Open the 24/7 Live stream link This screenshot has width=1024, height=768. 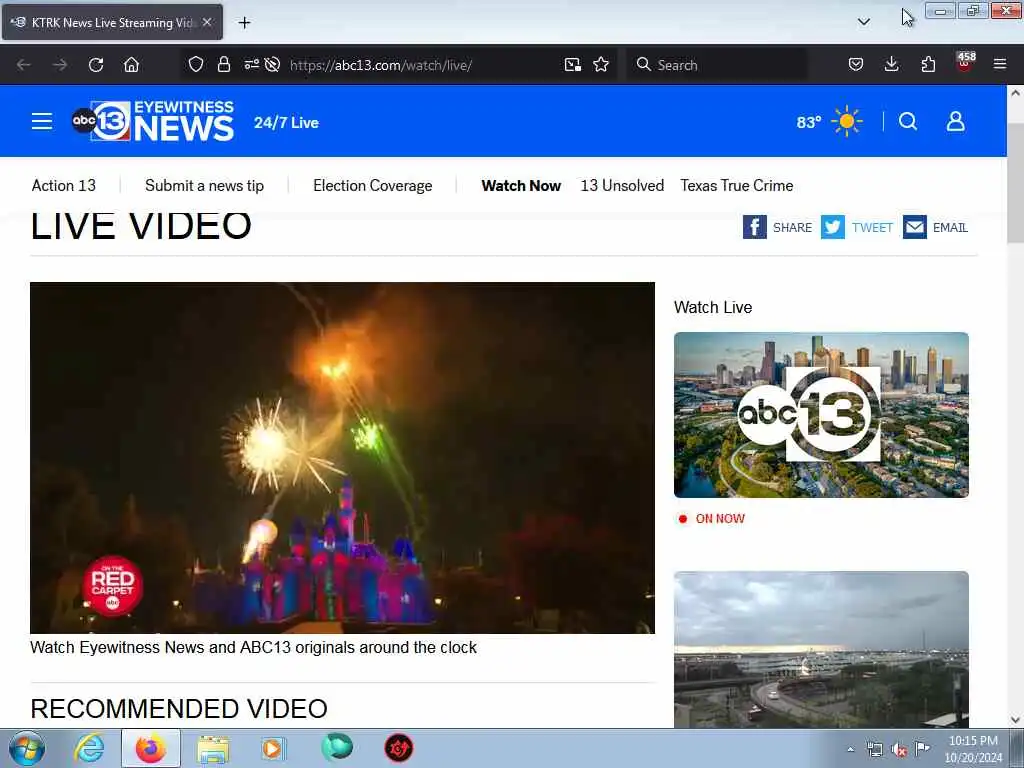[286, 123]
